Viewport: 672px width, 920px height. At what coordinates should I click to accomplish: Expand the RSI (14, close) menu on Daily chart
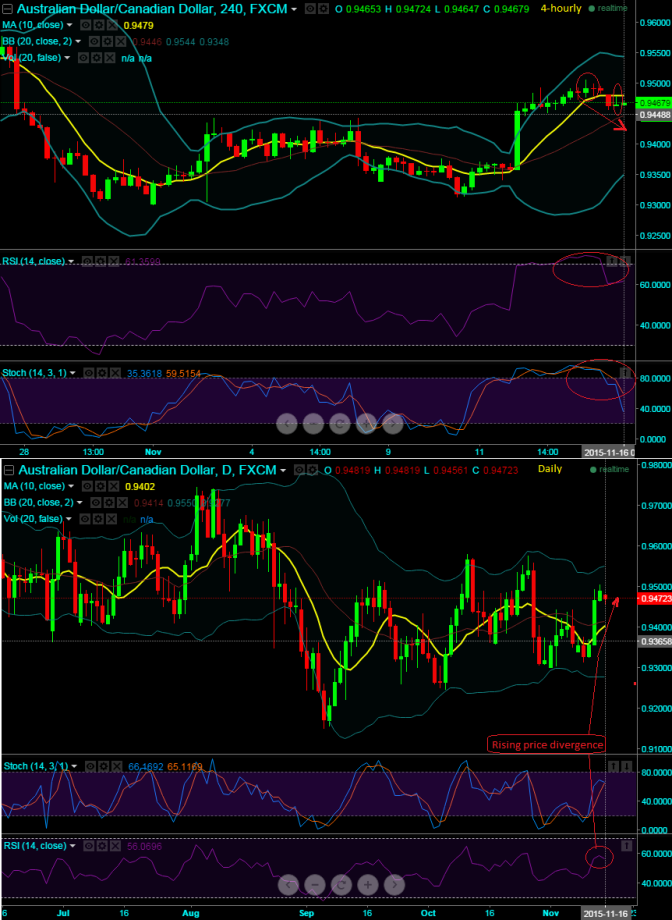coord(73,846)
